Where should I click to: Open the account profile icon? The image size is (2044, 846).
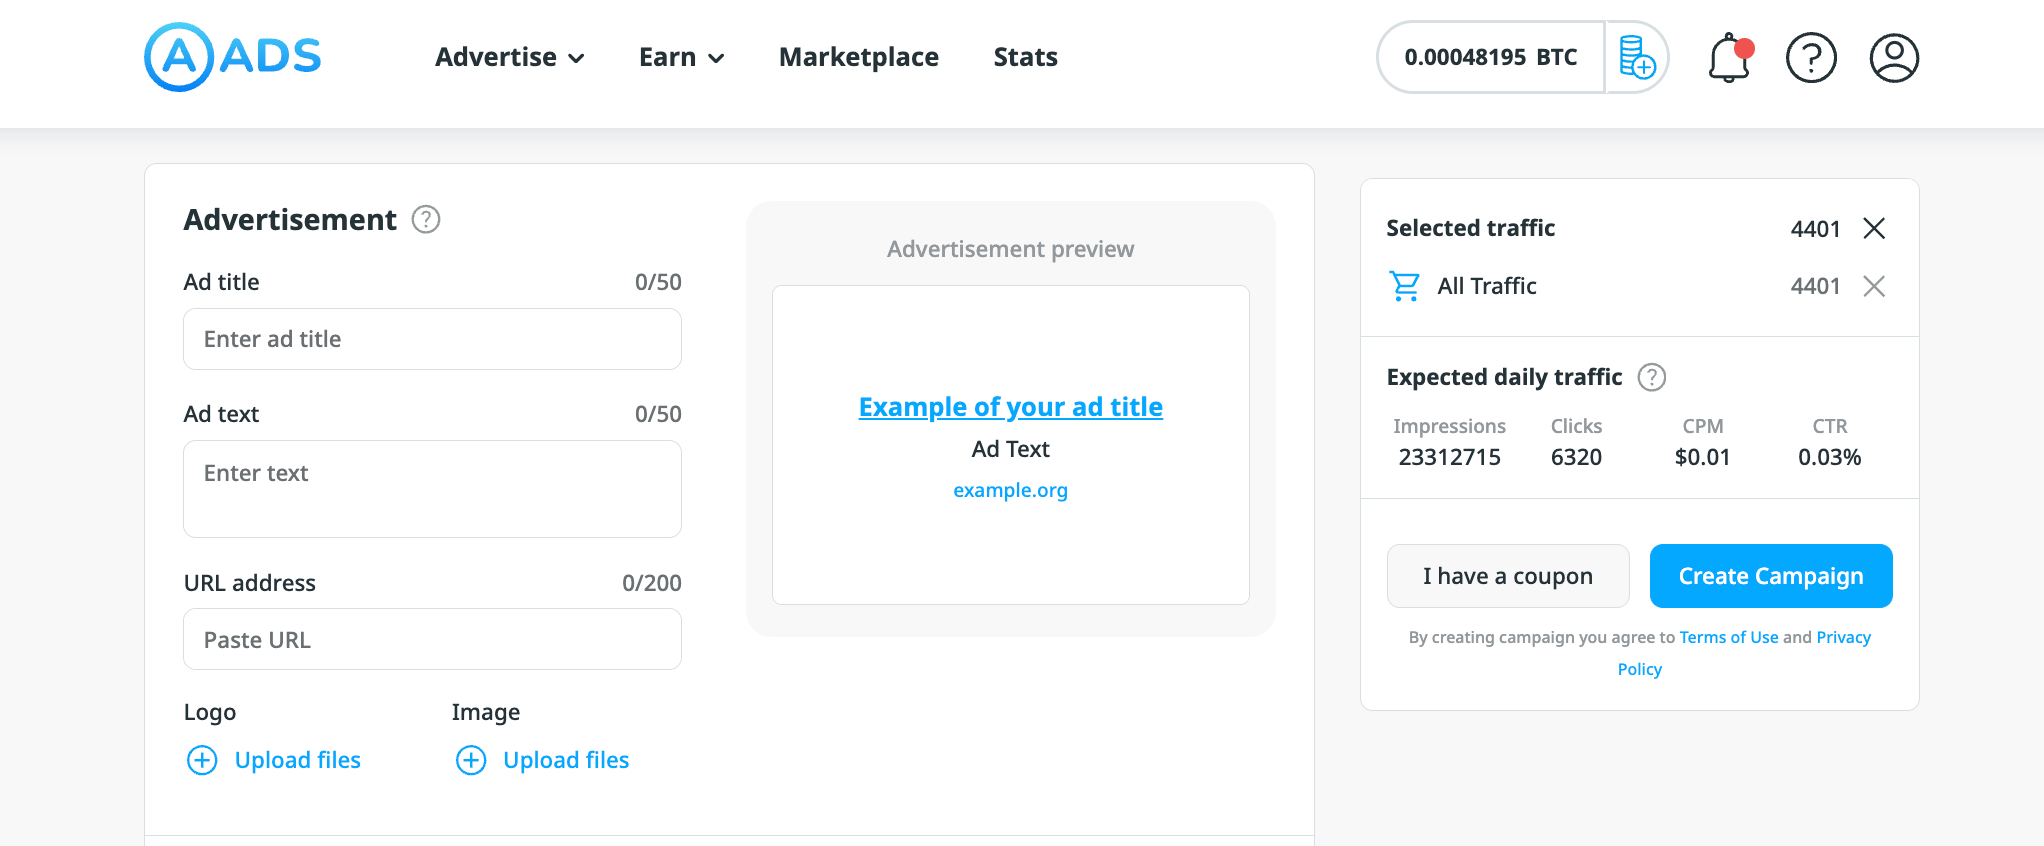coord(1893,57)
